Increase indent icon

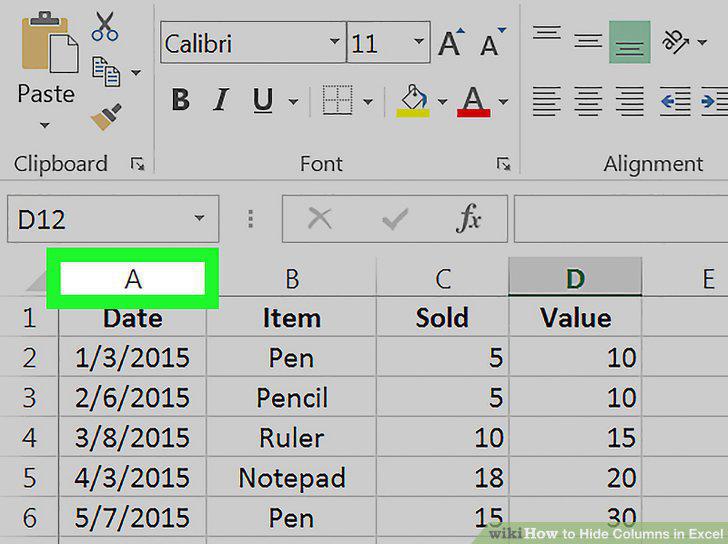[714, 101]
